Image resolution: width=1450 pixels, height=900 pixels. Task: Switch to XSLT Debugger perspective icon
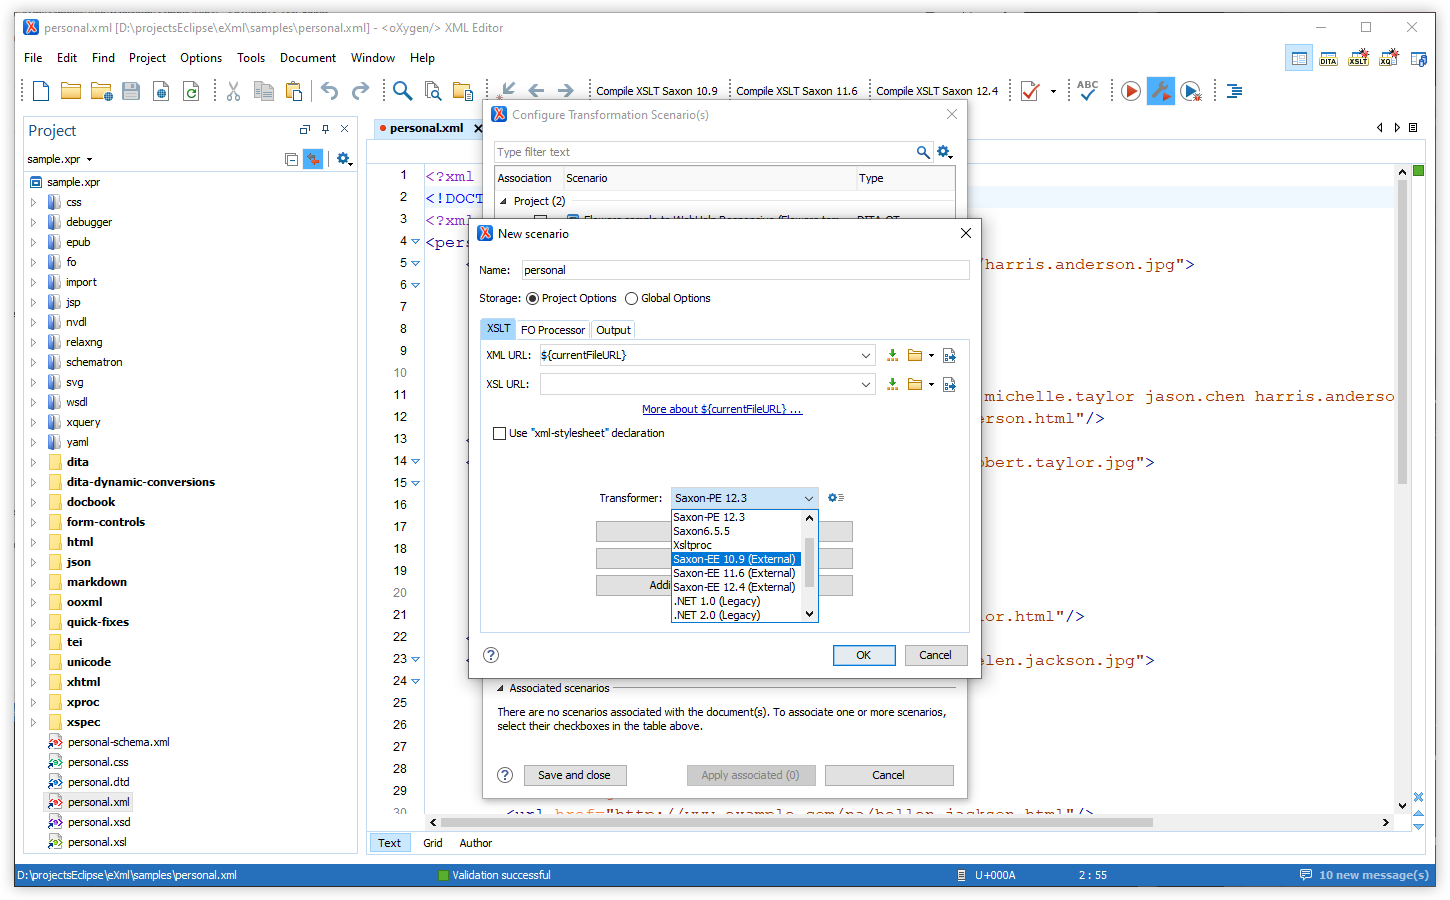(x=1358, y=58)
